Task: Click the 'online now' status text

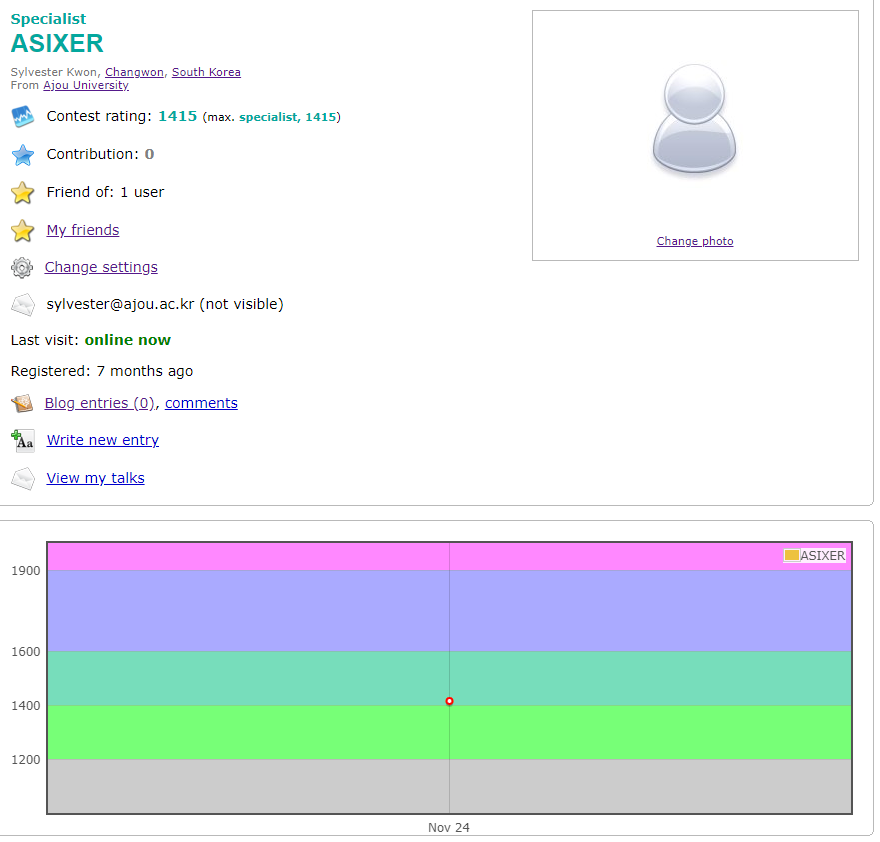Action: coord(127,340)
